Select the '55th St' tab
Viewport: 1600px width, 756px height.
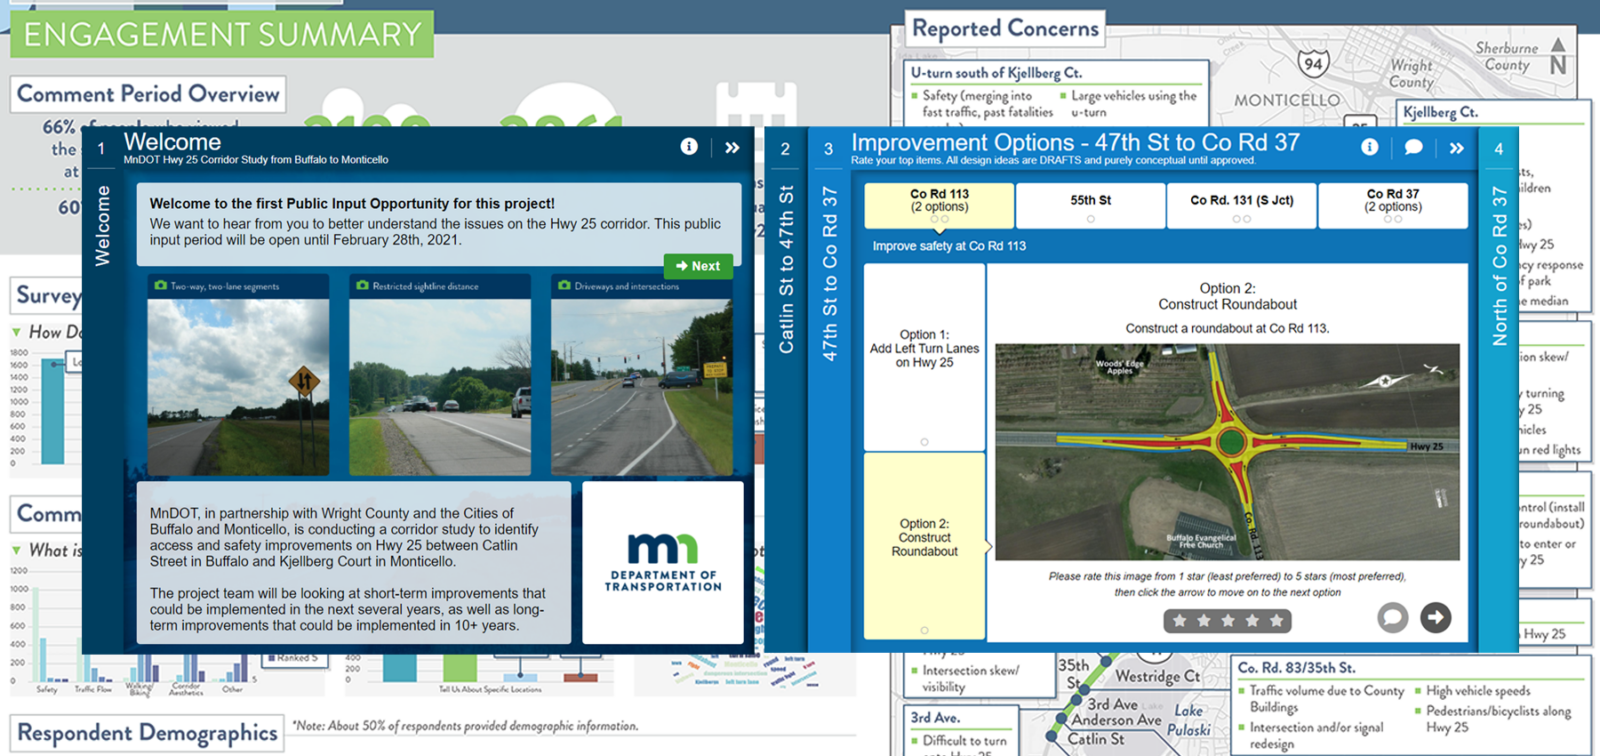1091,205
